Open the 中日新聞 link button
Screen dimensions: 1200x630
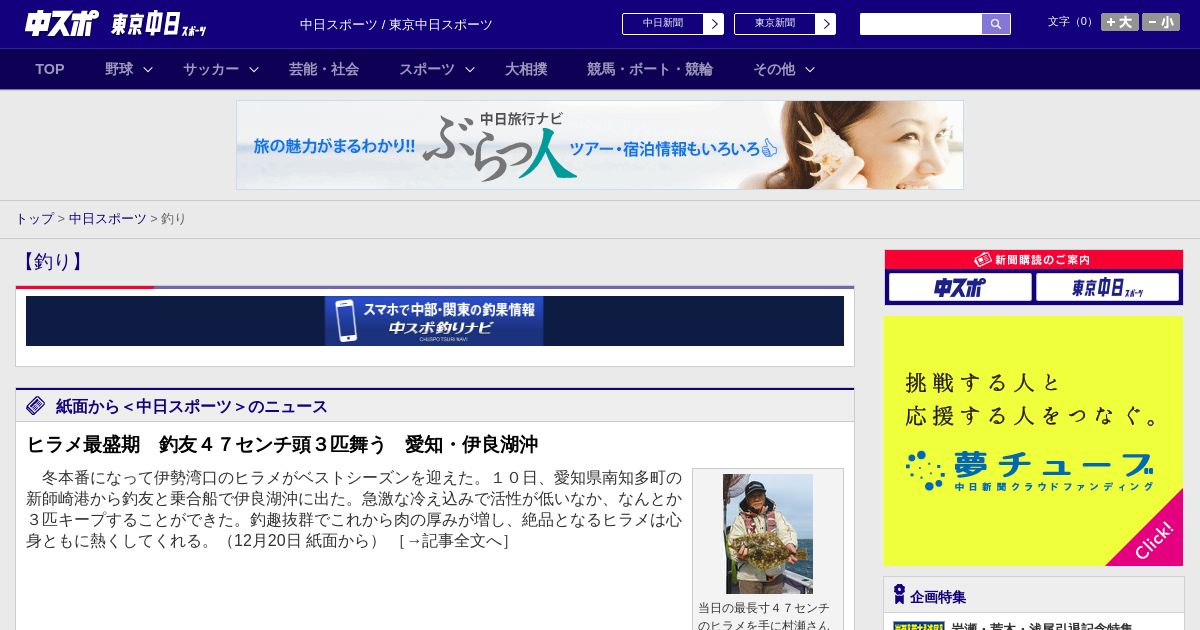coord(663,24)
